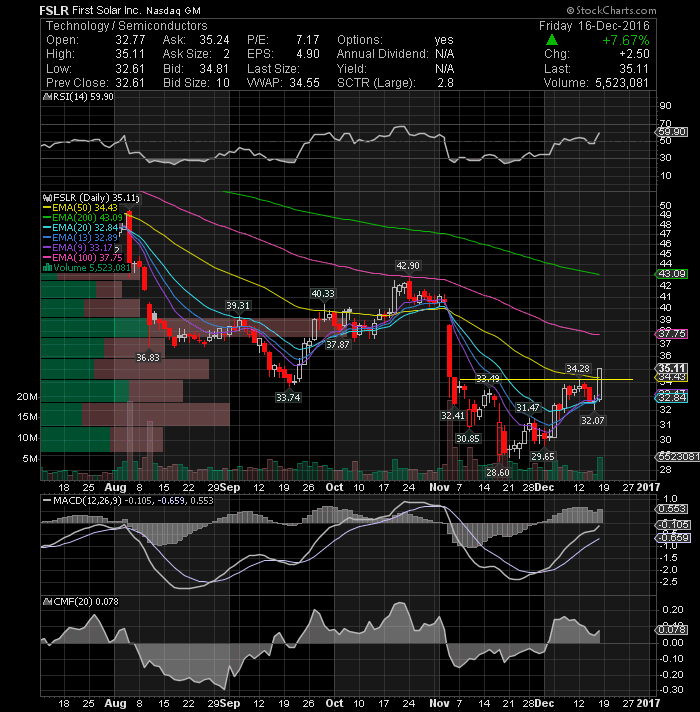Click the RSI(14) indicator legend icon

click(46, 97)
